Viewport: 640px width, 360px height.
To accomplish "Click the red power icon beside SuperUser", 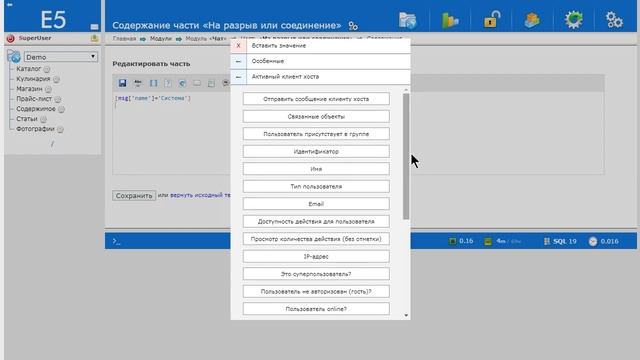I will [x=11, y=38].
